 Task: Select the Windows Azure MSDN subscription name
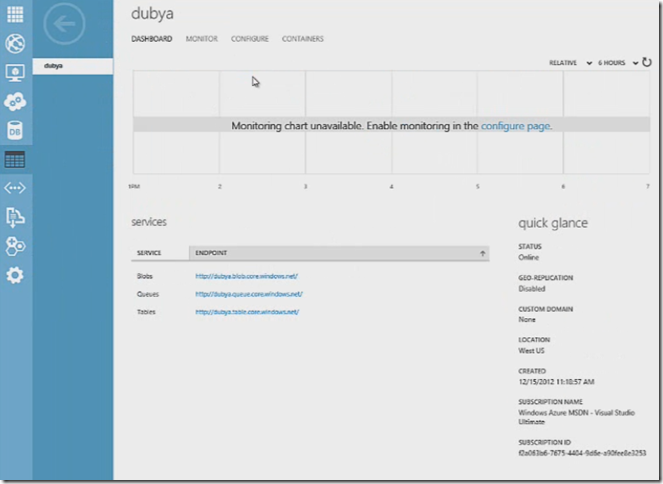(576, 417)
